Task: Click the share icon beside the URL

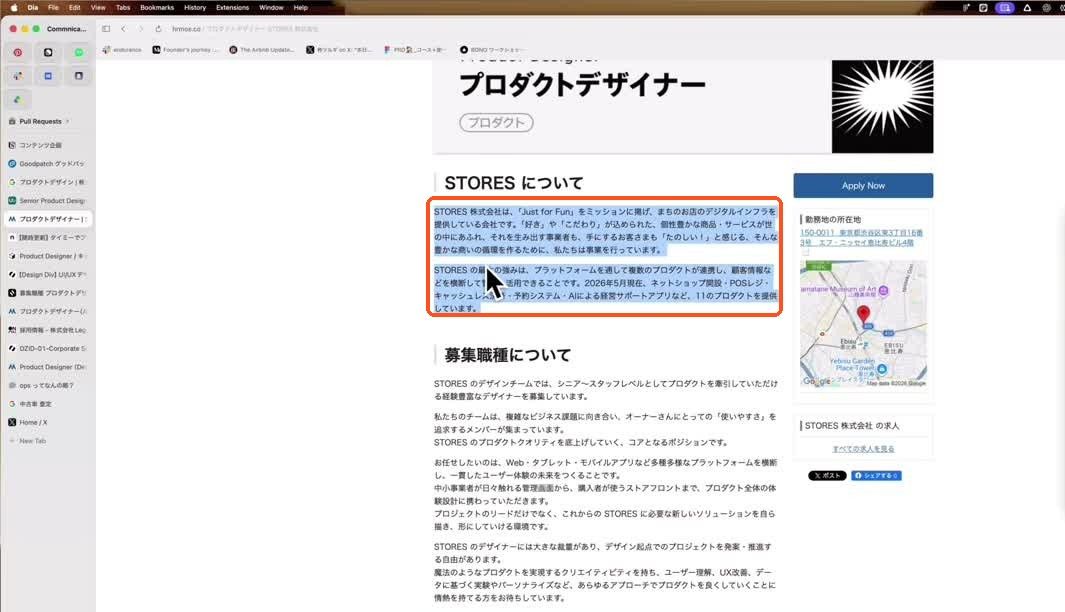Action: coord(158,29)
